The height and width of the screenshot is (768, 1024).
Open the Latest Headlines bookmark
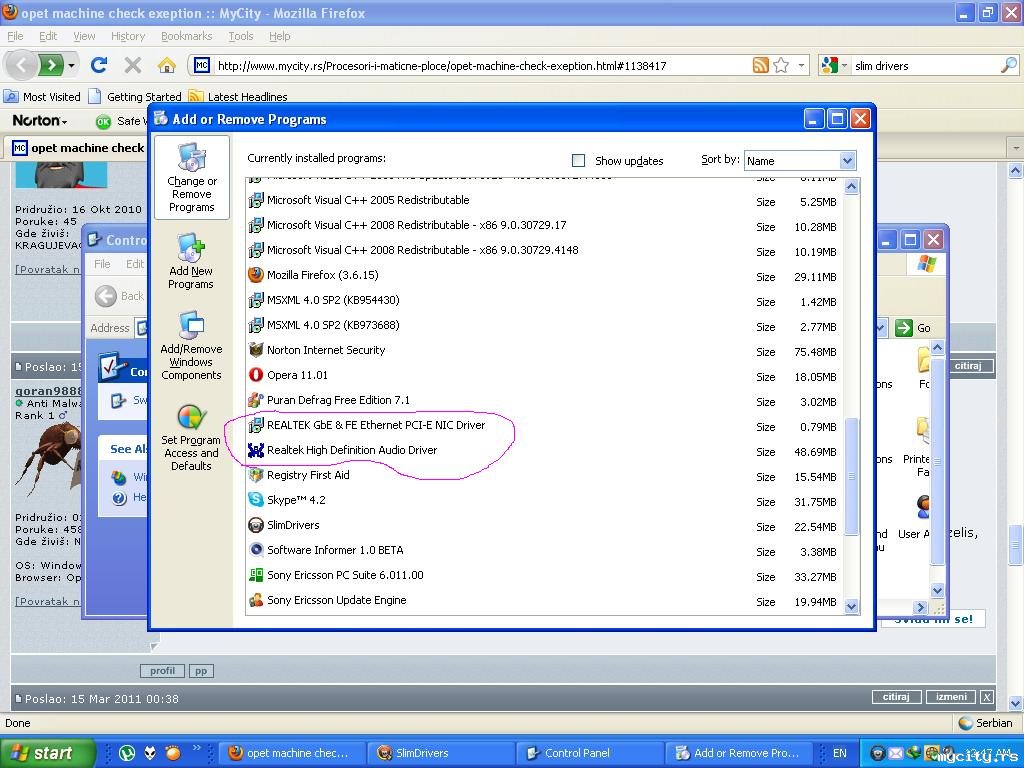[x=238, y=97]
